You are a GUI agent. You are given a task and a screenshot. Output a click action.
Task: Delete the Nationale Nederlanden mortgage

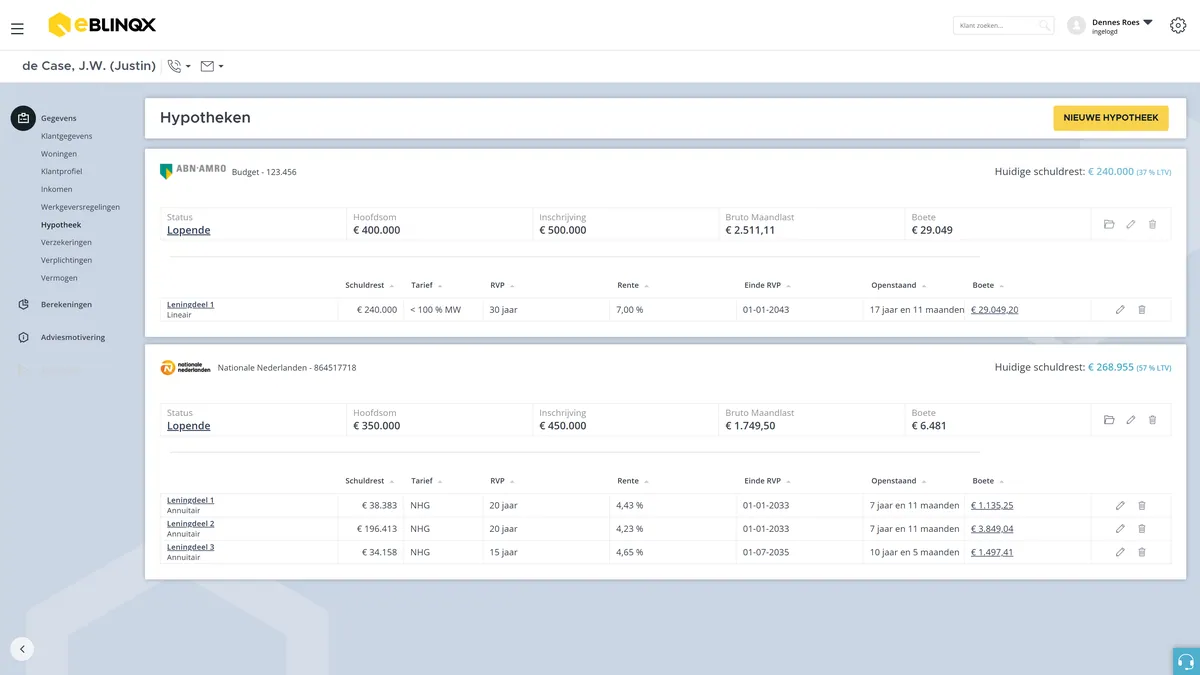tap(1152, 420)
